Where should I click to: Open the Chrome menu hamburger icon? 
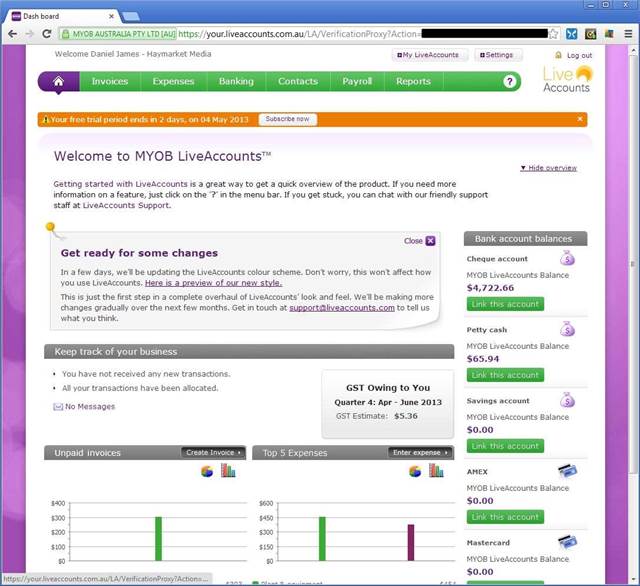(x=629, y=34)
